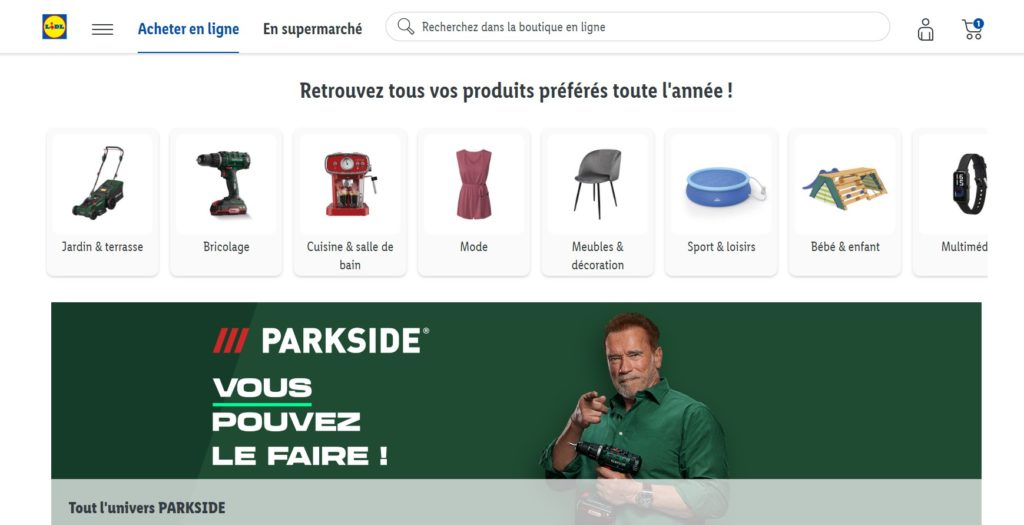
Task: Open the hamburger menu icon
Action: point(103,29)
